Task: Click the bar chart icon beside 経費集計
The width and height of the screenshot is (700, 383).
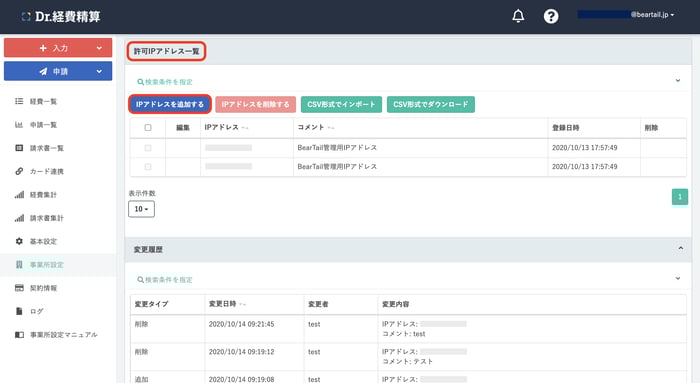Action: point(19,195)
